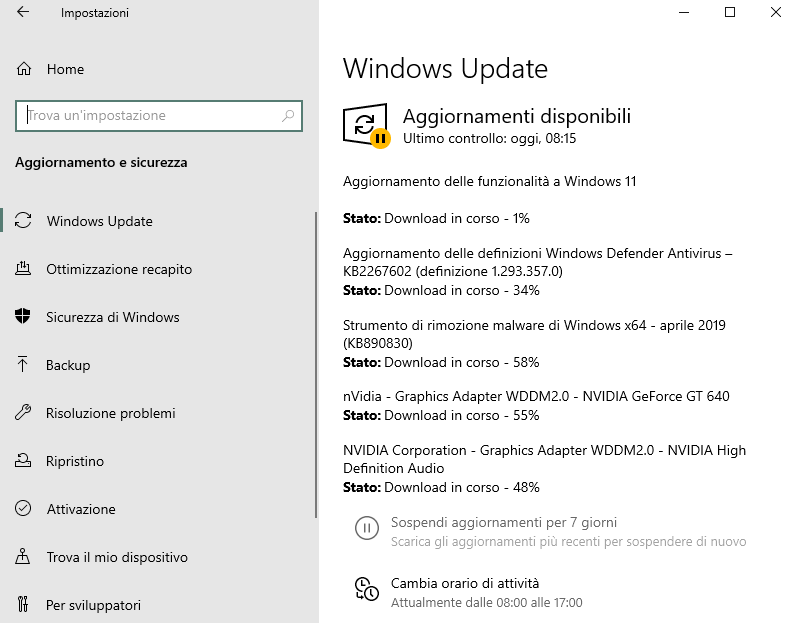The width and height of the screenshot is (795, 623).
Task: Click the large Windows Update status icon
Action: pos(365,125)
